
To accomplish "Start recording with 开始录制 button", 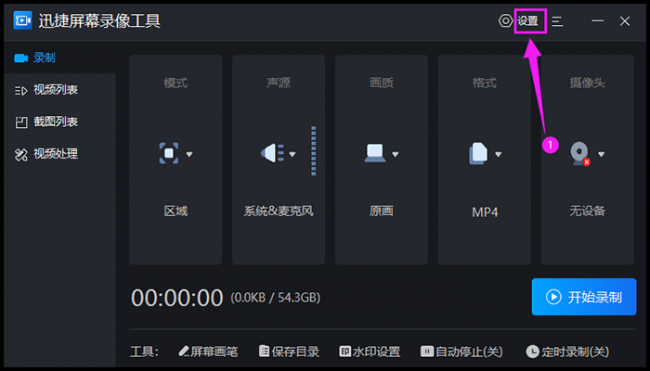I will click(584, 297).
